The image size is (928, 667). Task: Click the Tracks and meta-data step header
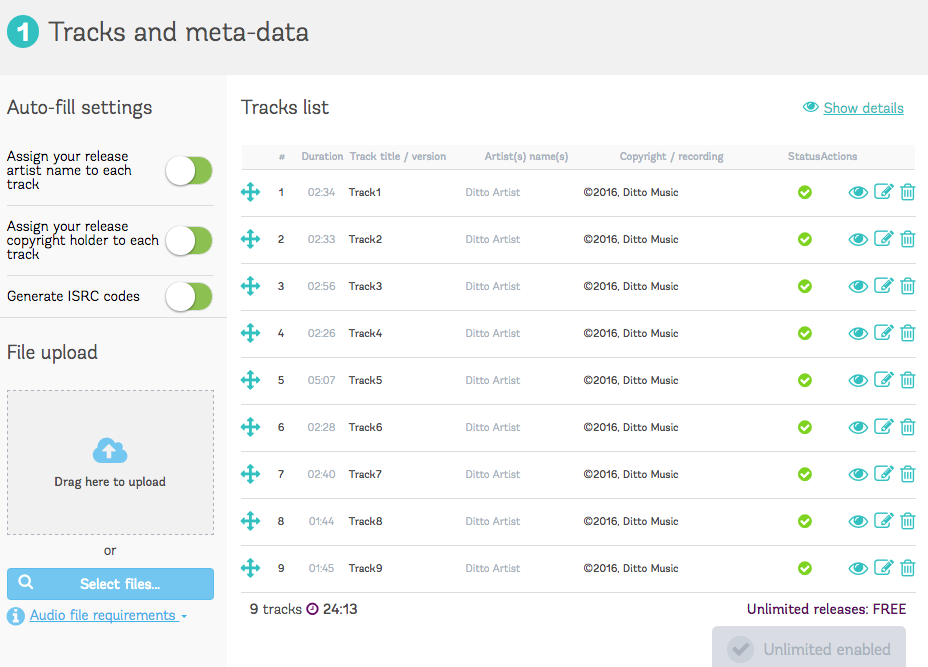click(x=180, y=31)
